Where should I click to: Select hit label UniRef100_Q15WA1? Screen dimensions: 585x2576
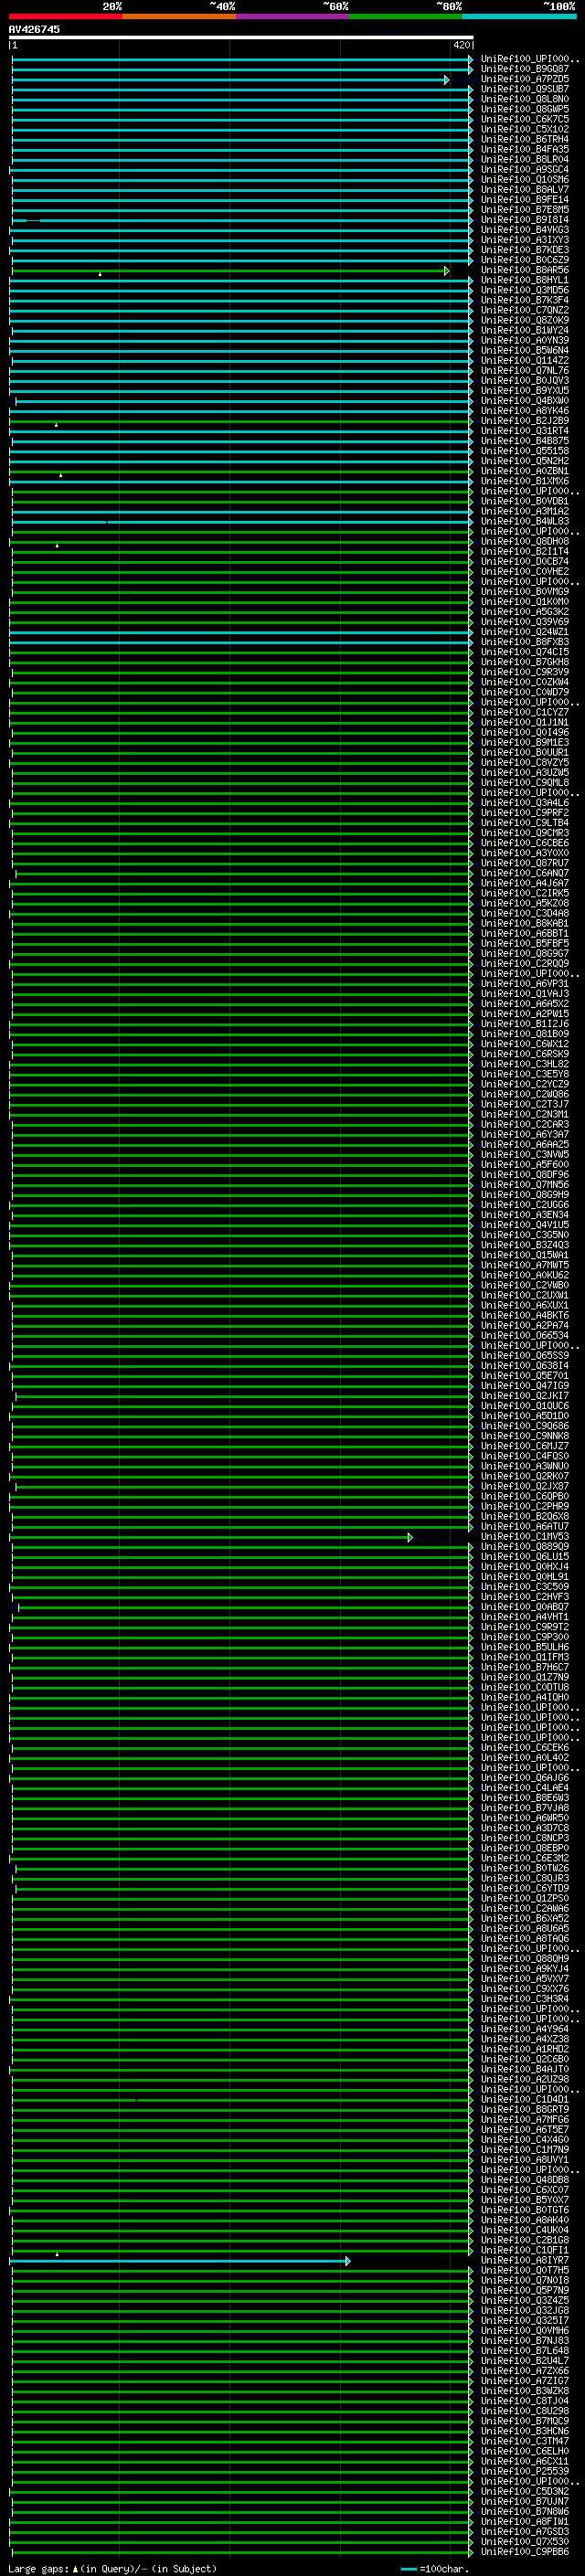[x=525, y=1255]
